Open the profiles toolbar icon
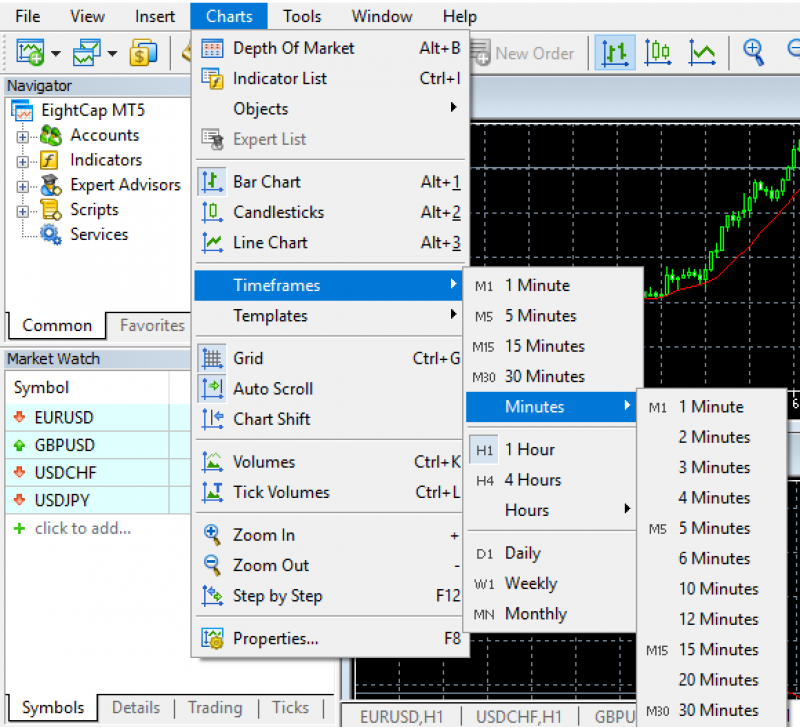The image size is (800, 727). point(87,53)
